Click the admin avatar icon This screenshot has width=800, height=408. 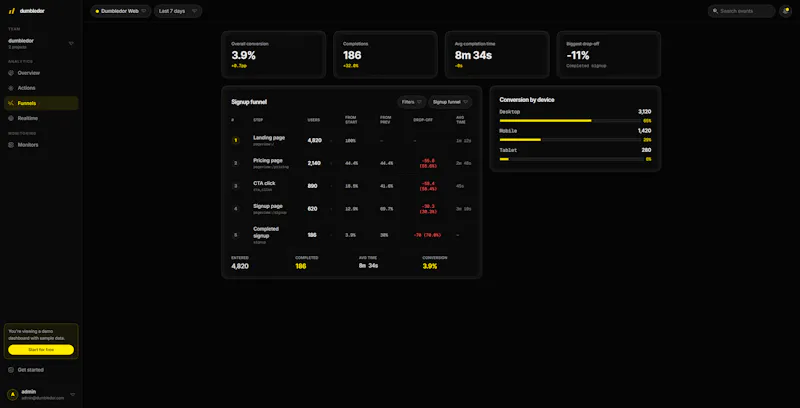click(x=13, y=394)
